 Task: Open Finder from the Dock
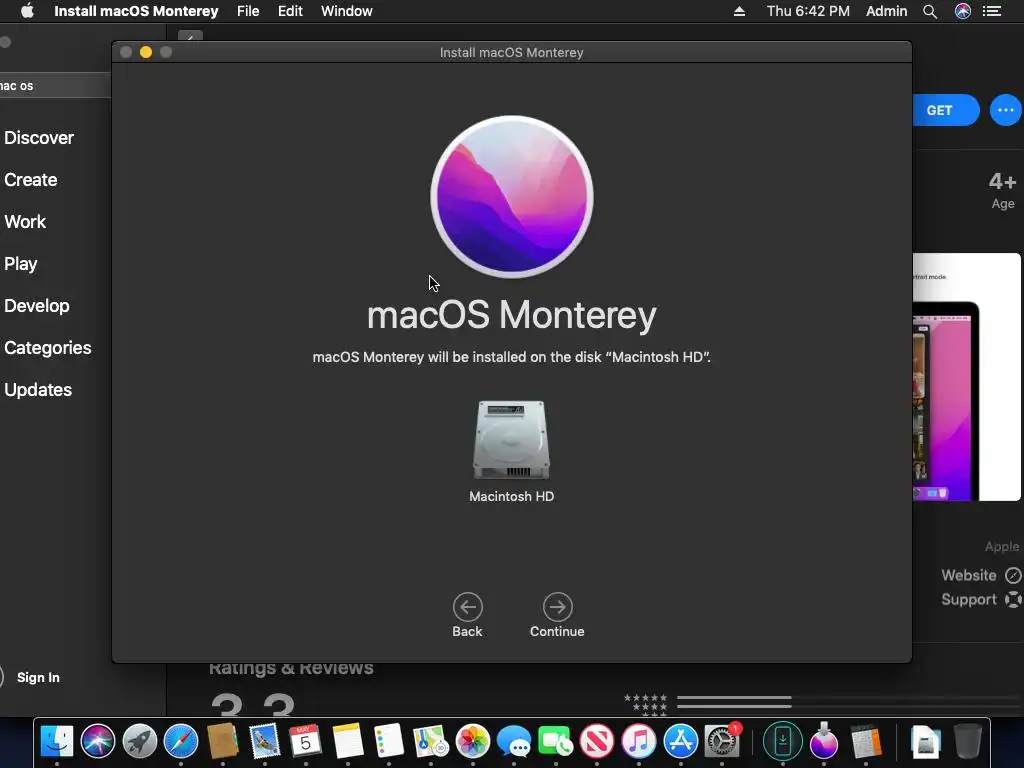(x=57, y=741)
